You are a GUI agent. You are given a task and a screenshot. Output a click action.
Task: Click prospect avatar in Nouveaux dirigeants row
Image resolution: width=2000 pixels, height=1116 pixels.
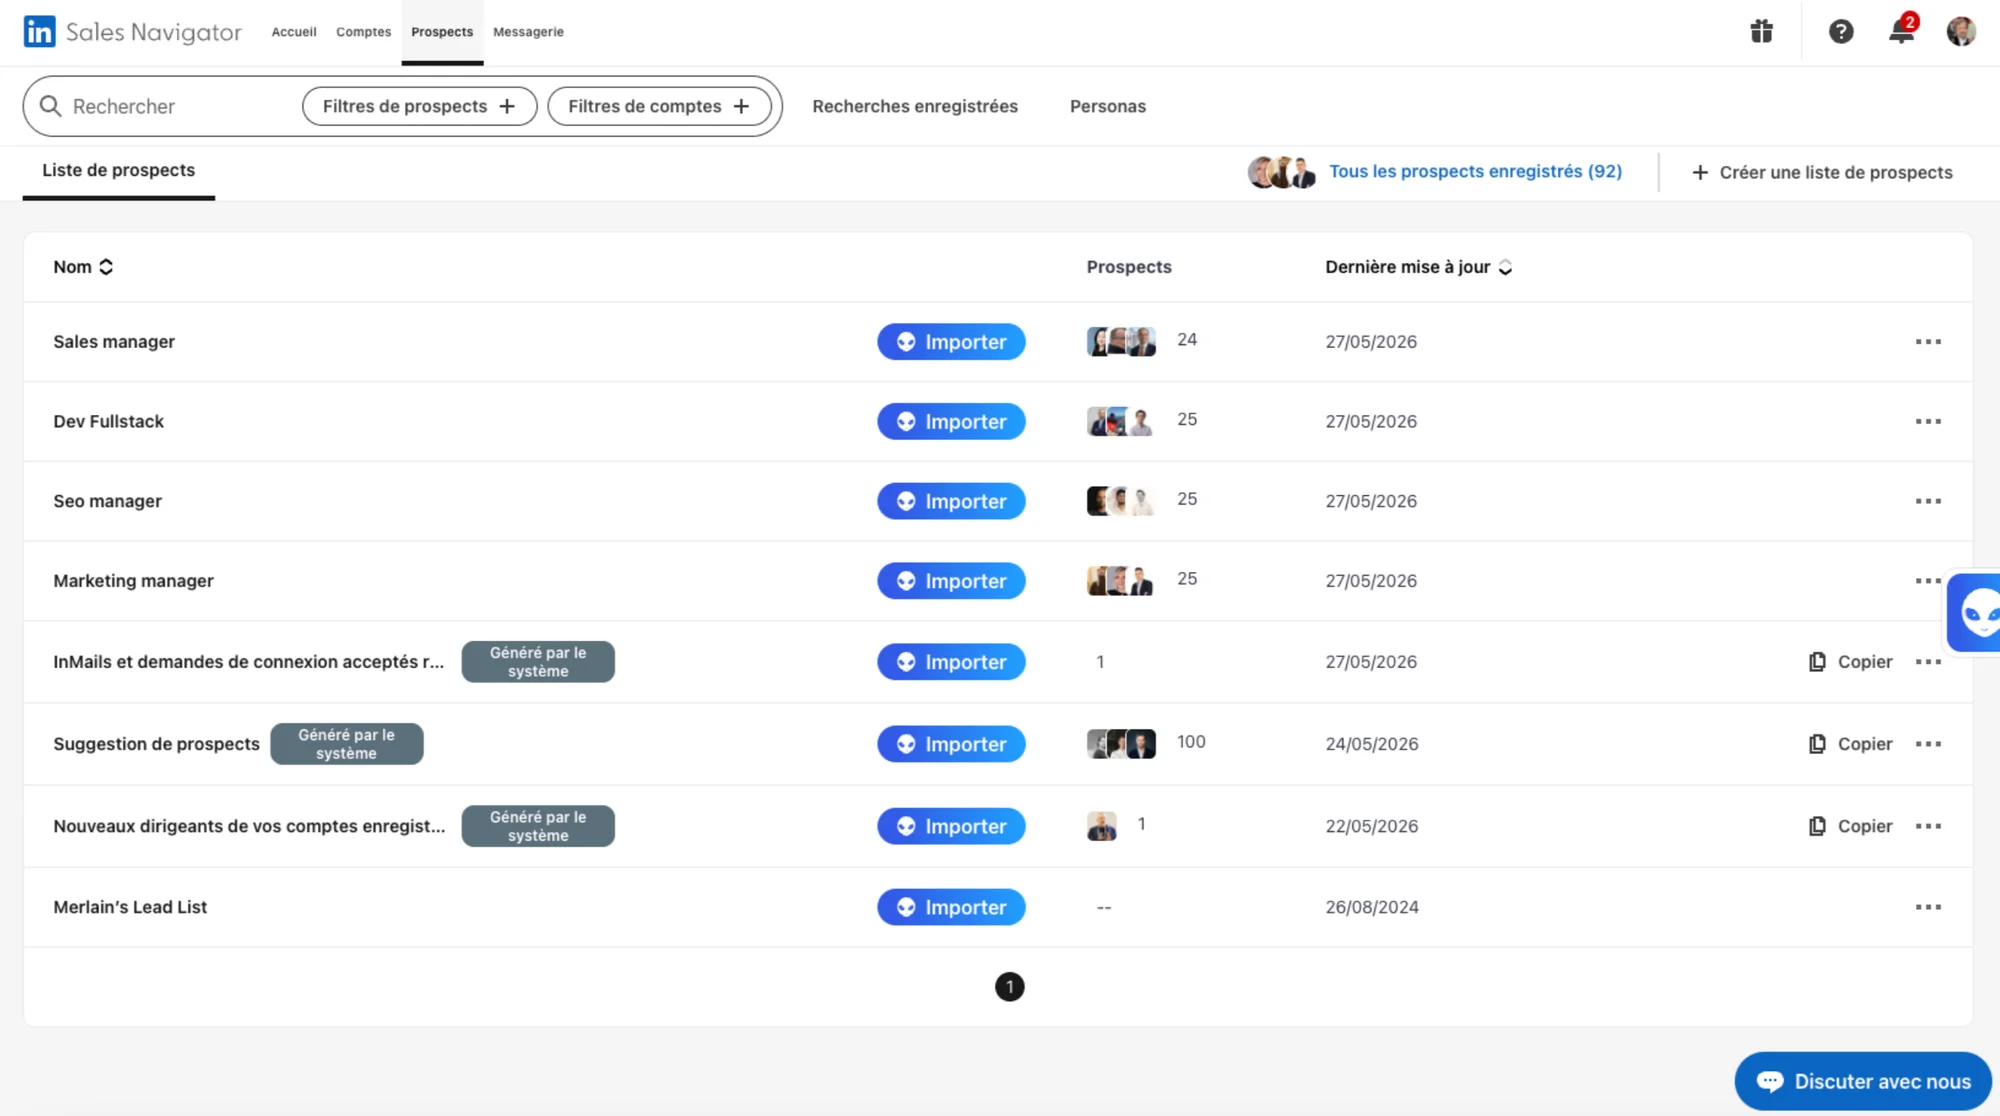click(x=1102, y=826)
